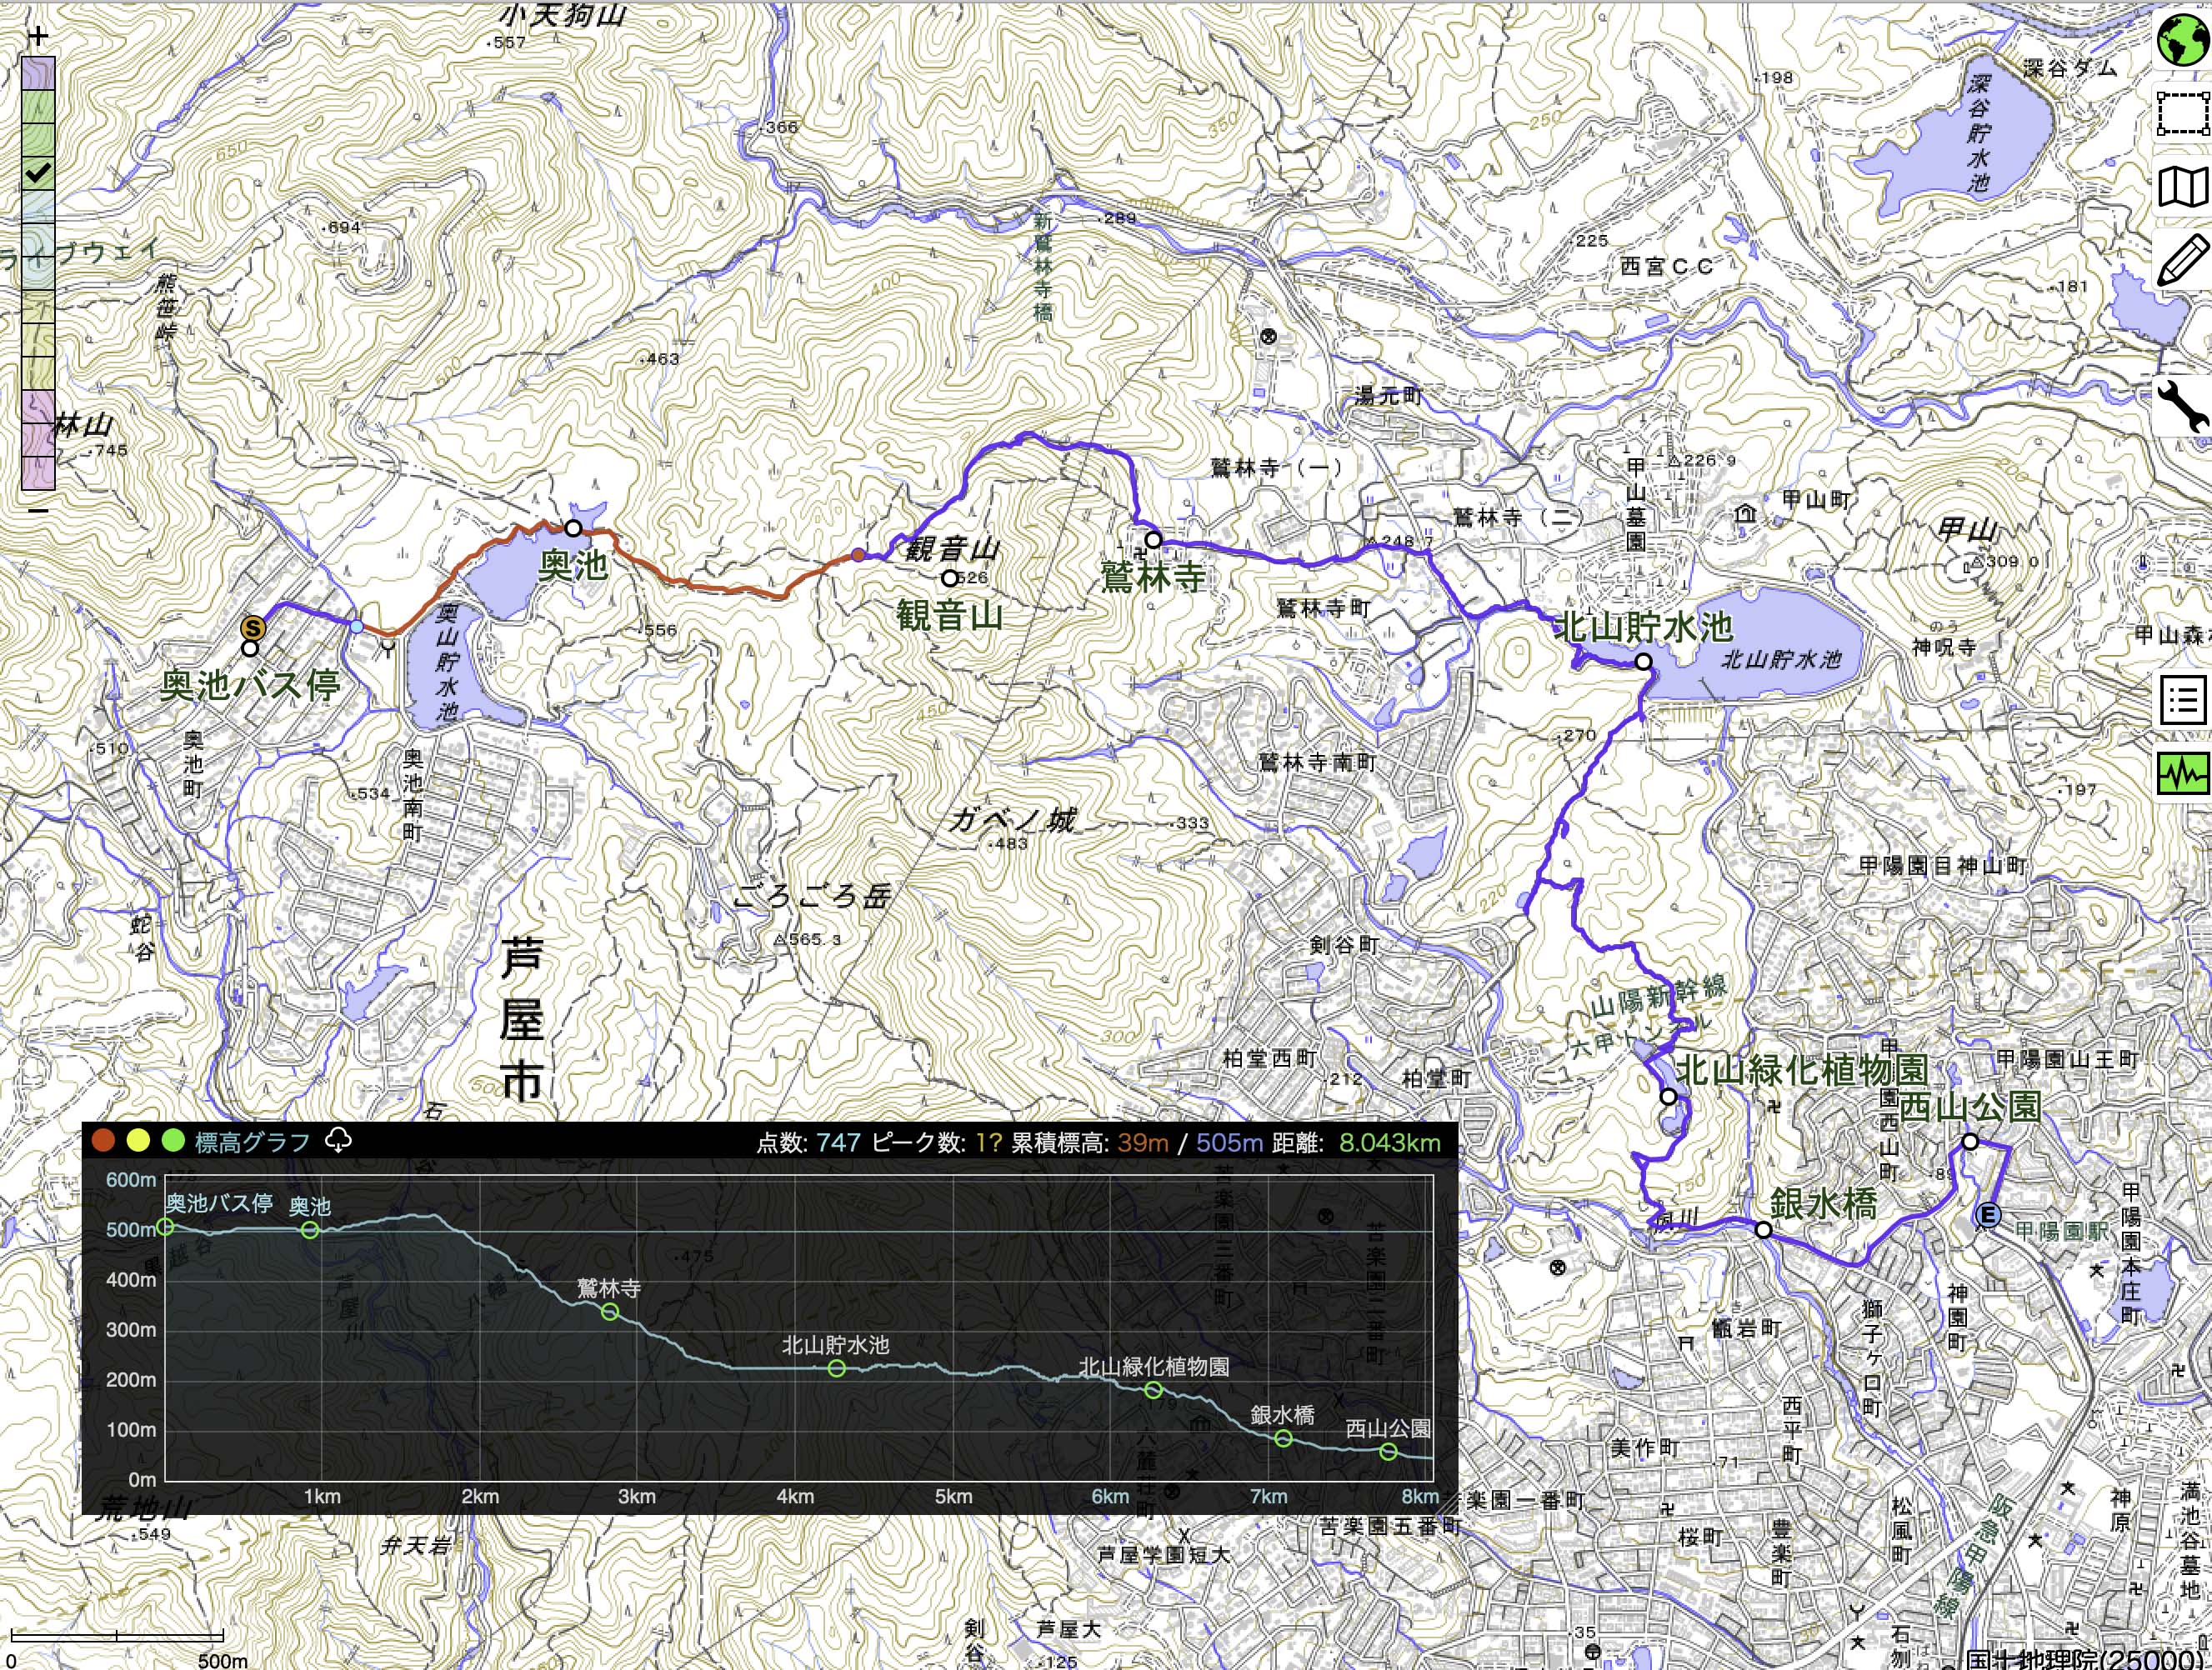Close elevation graph with red dot

(103, 1140)
